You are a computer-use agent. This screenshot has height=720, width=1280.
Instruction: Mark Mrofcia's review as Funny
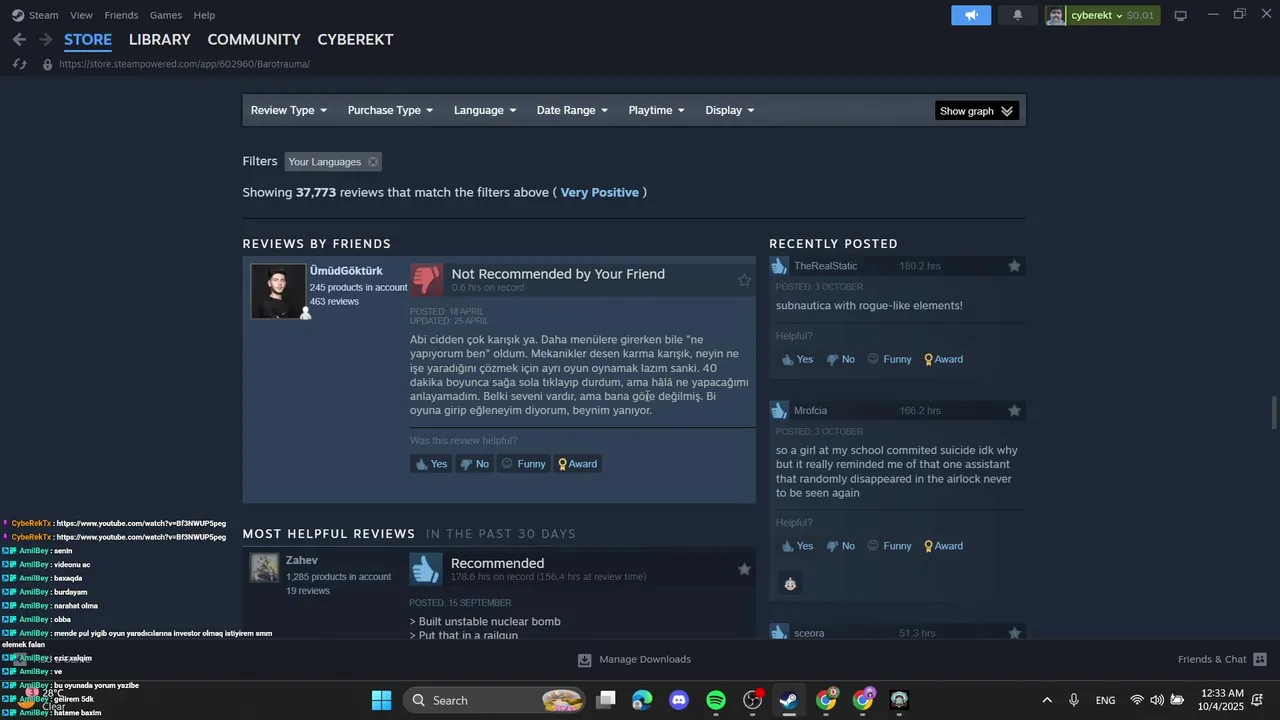[x=890, y=546]
